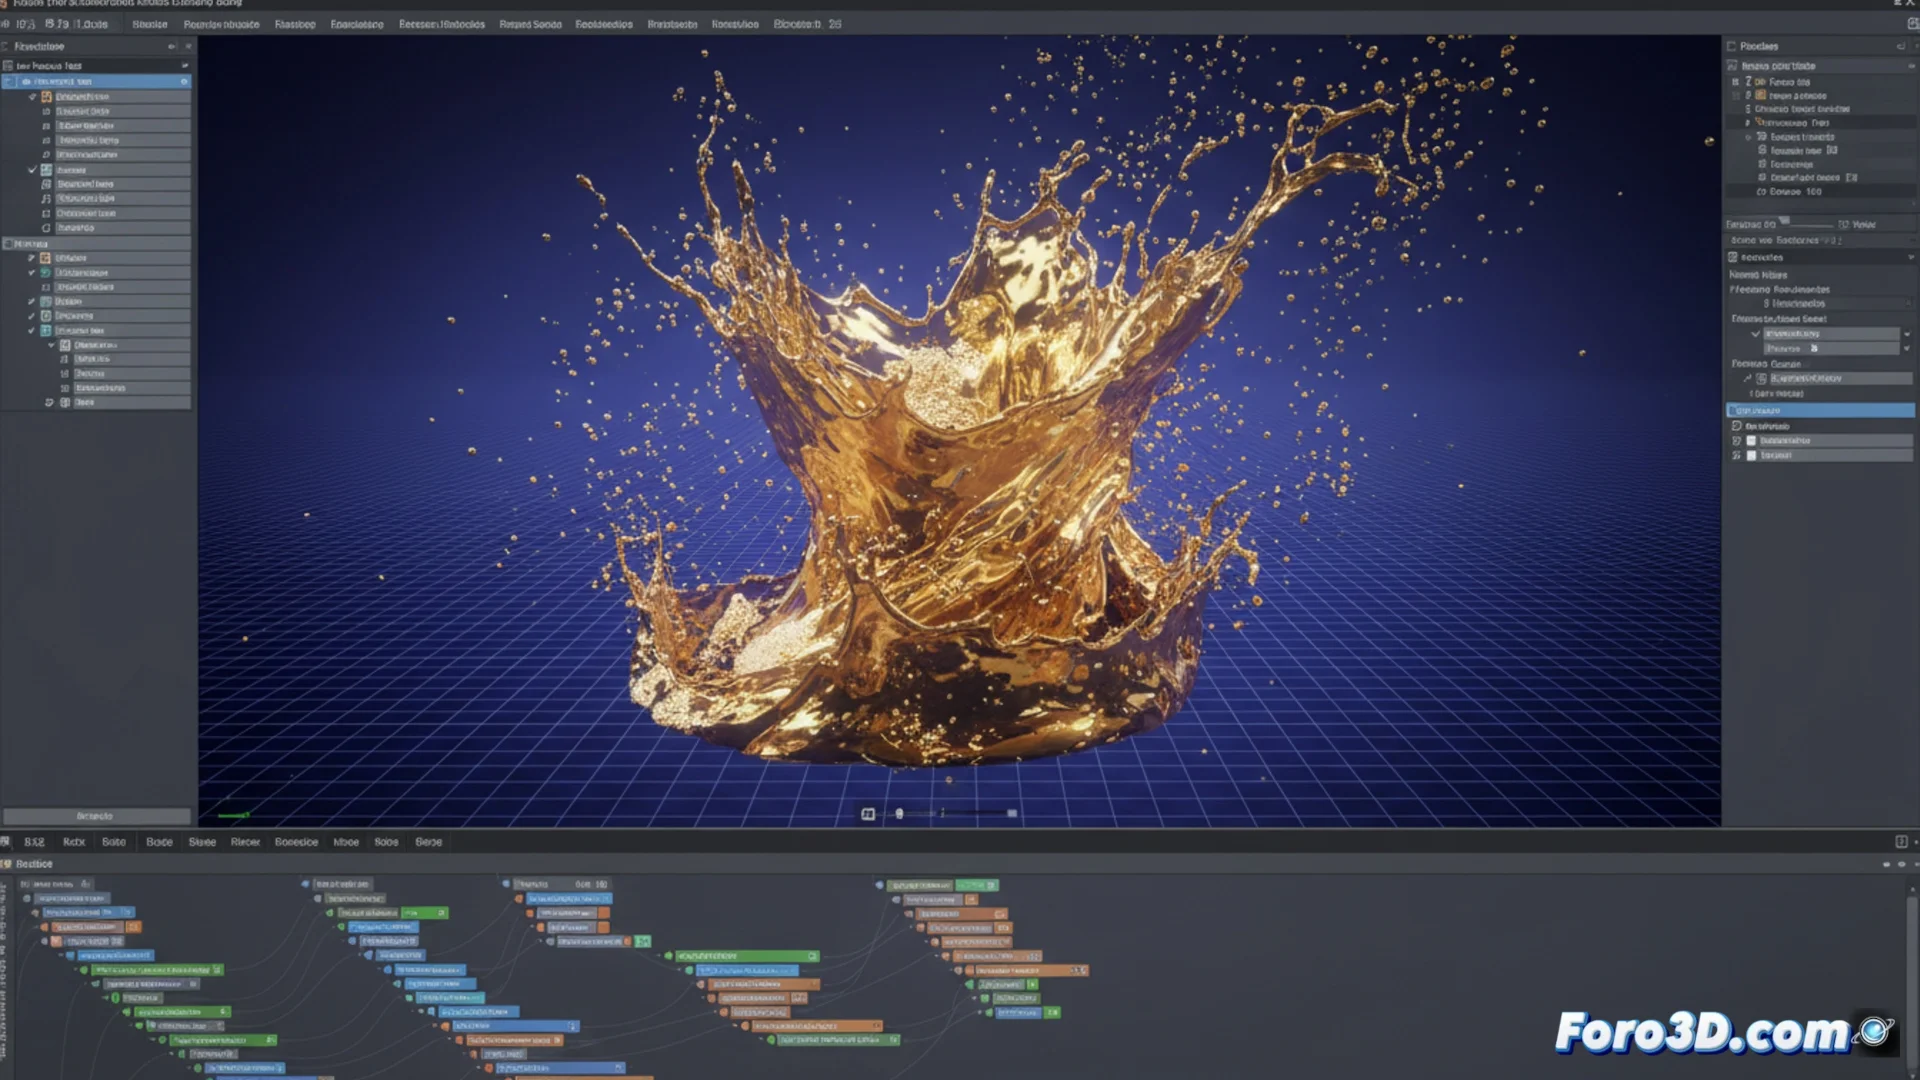Viewport: 1920px width, 1080px height.
Task: Collapse the right panel section using its header chevron
Action: 1910,258
